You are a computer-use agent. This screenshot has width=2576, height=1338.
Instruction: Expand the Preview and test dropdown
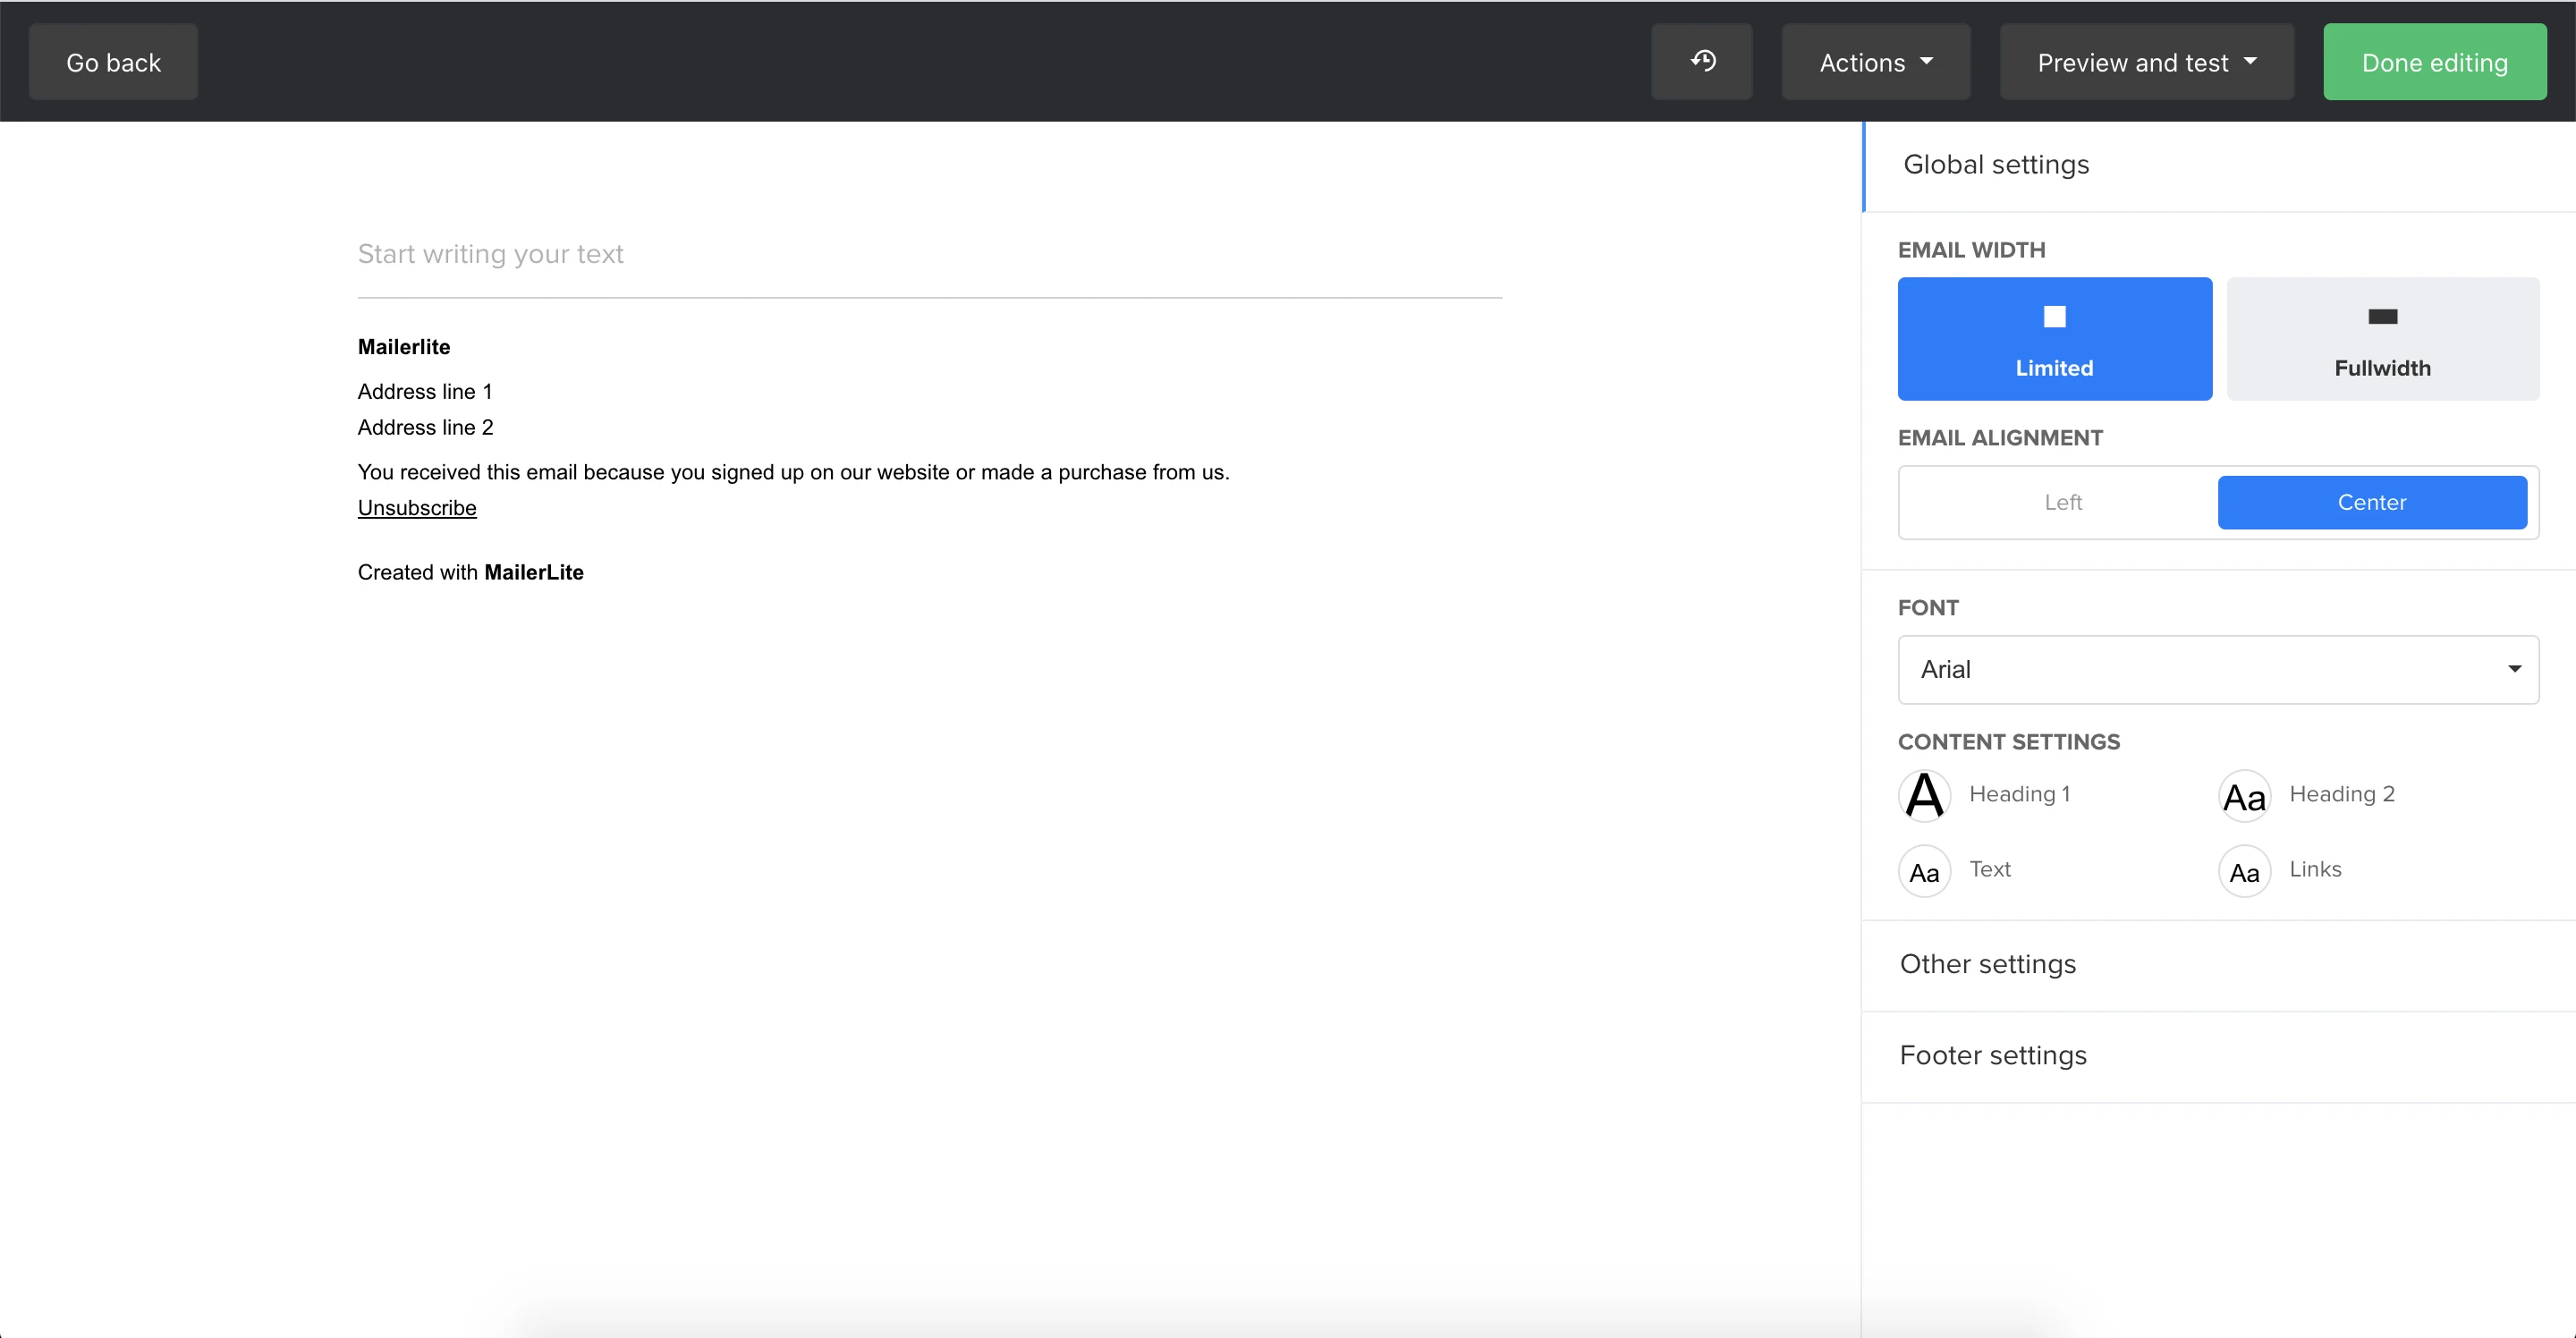coord(2146,62)
